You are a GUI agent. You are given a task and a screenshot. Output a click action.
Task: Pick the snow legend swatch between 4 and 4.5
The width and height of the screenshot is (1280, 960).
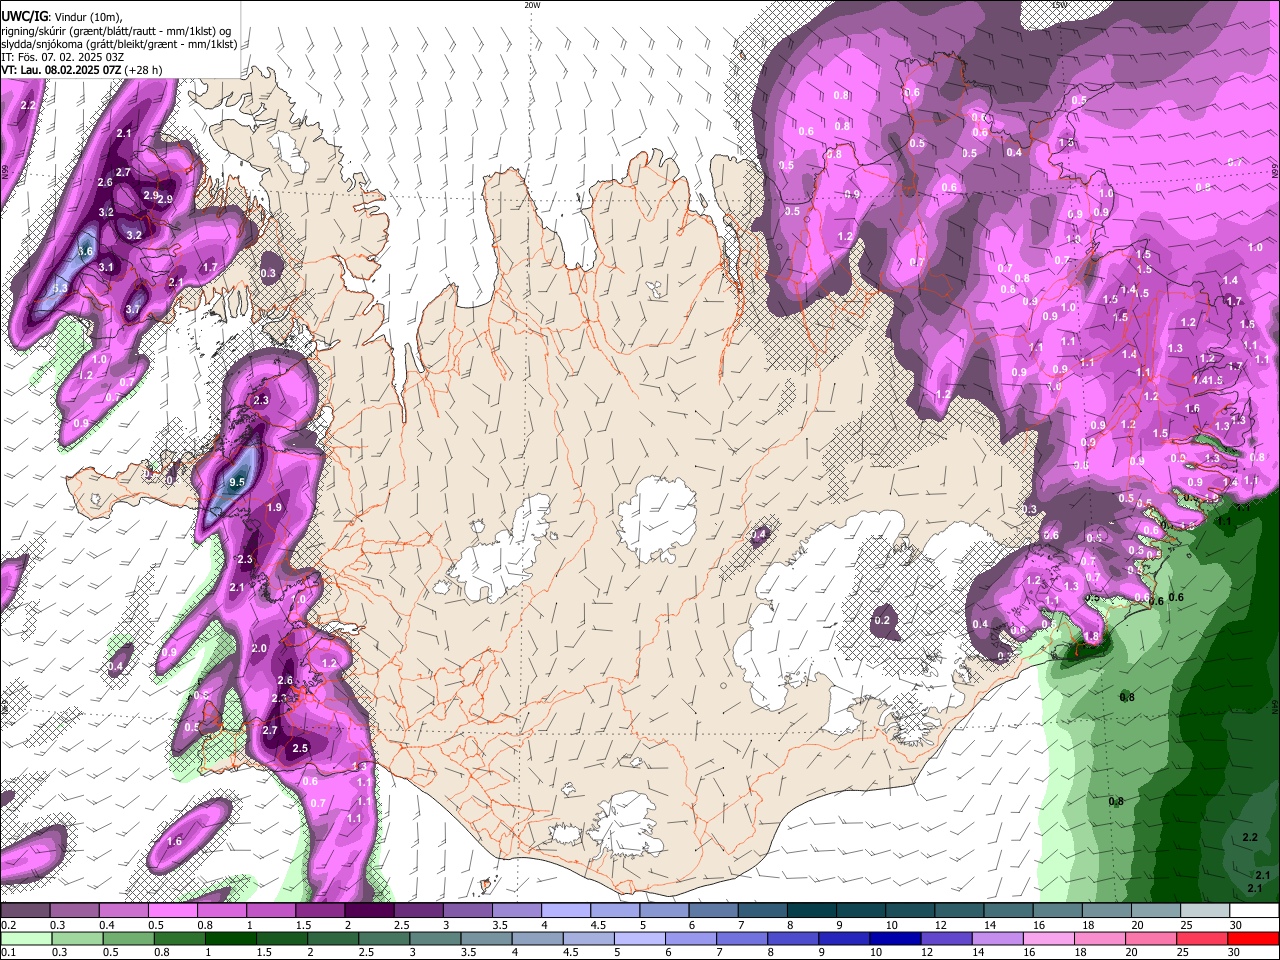tap(566, 912)
